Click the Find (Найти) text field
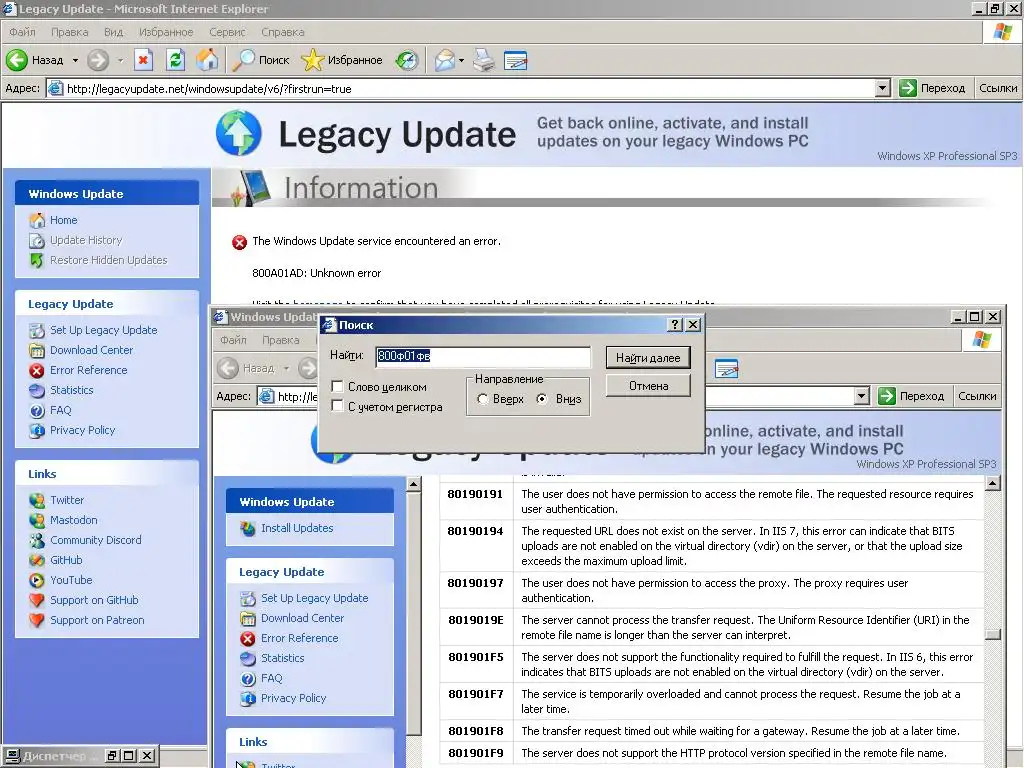 click(x=483, y=356)
